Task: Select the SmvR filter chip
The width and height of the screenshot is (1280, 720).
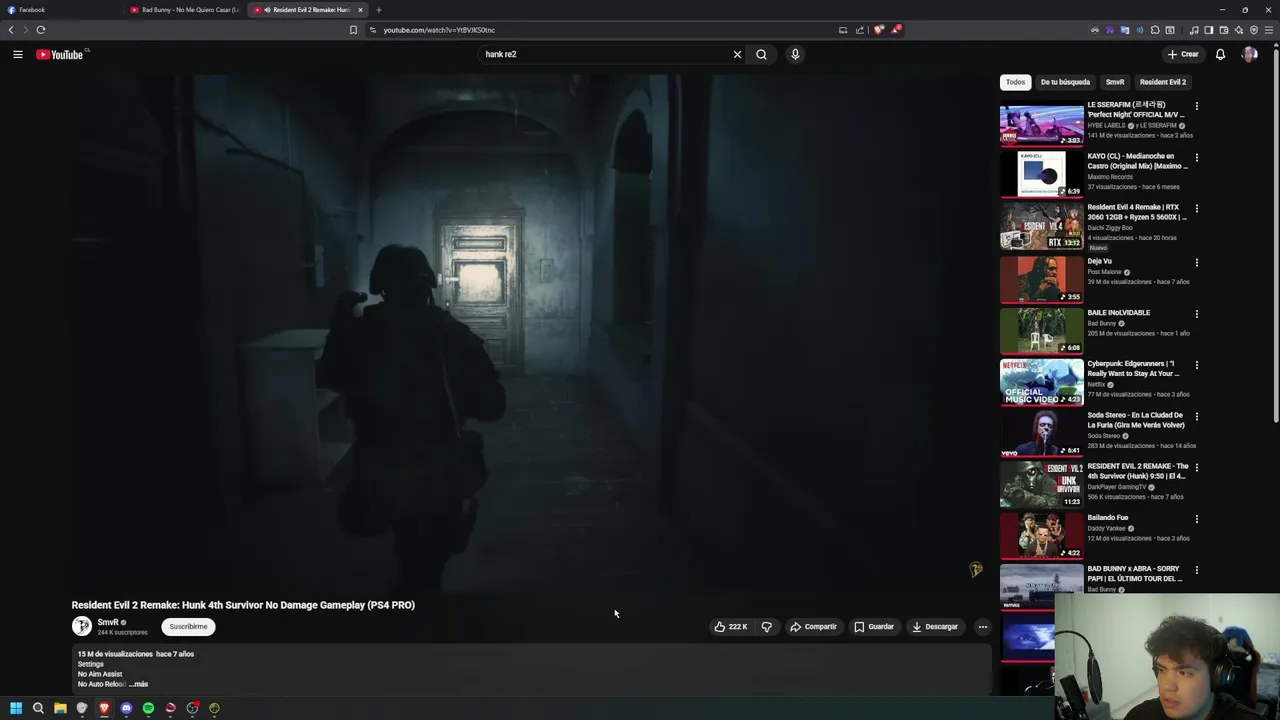Action: (1115, 82)
